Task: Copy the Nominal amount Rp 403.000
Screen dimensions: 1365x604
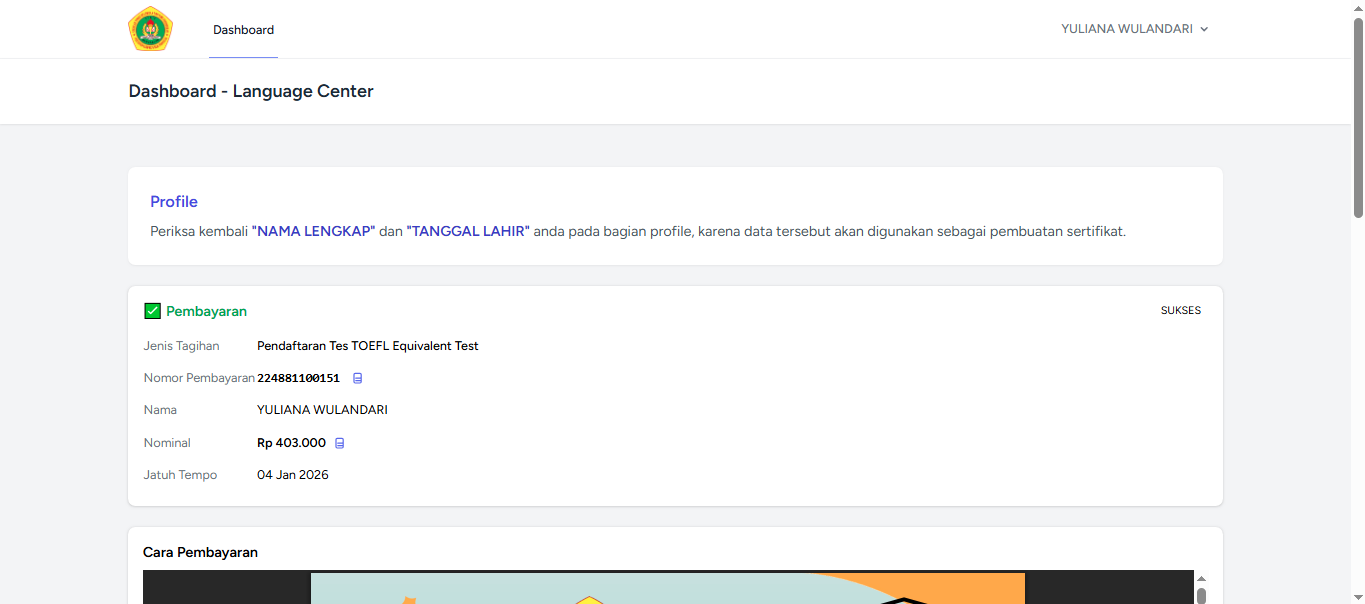Action: (339, 443)
